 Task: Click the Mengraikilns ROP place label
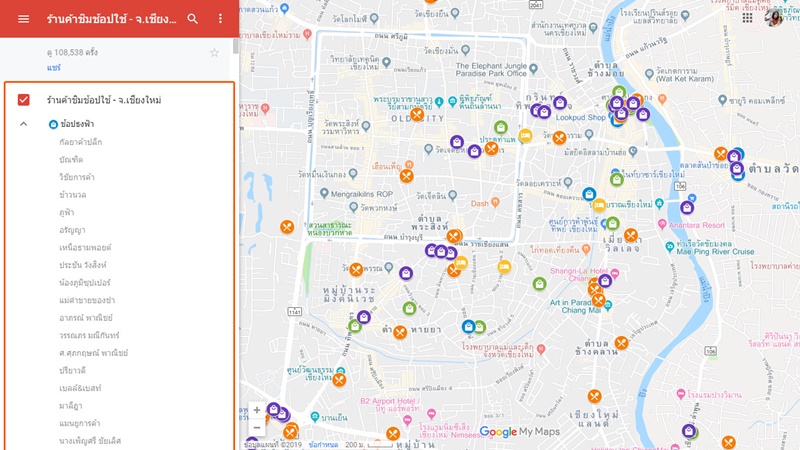[361, 194]
